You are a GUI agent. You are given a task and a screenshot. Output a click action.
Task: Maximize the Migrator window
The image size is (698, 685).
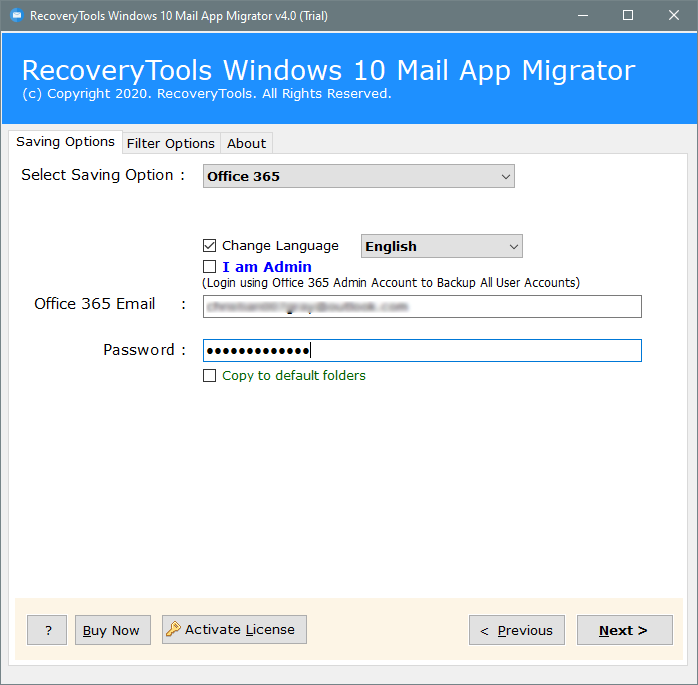point(628,16)
